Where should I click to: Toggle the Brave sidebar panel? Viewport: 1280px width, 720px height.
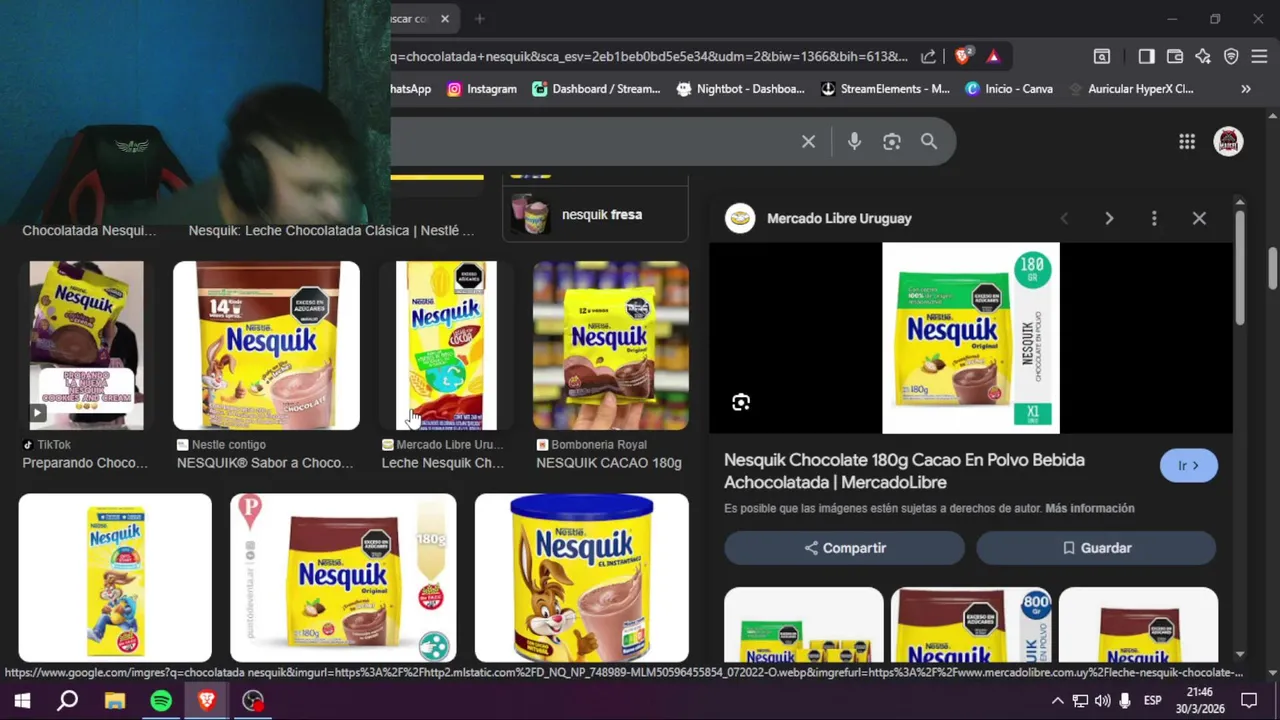click(1146, 56)
